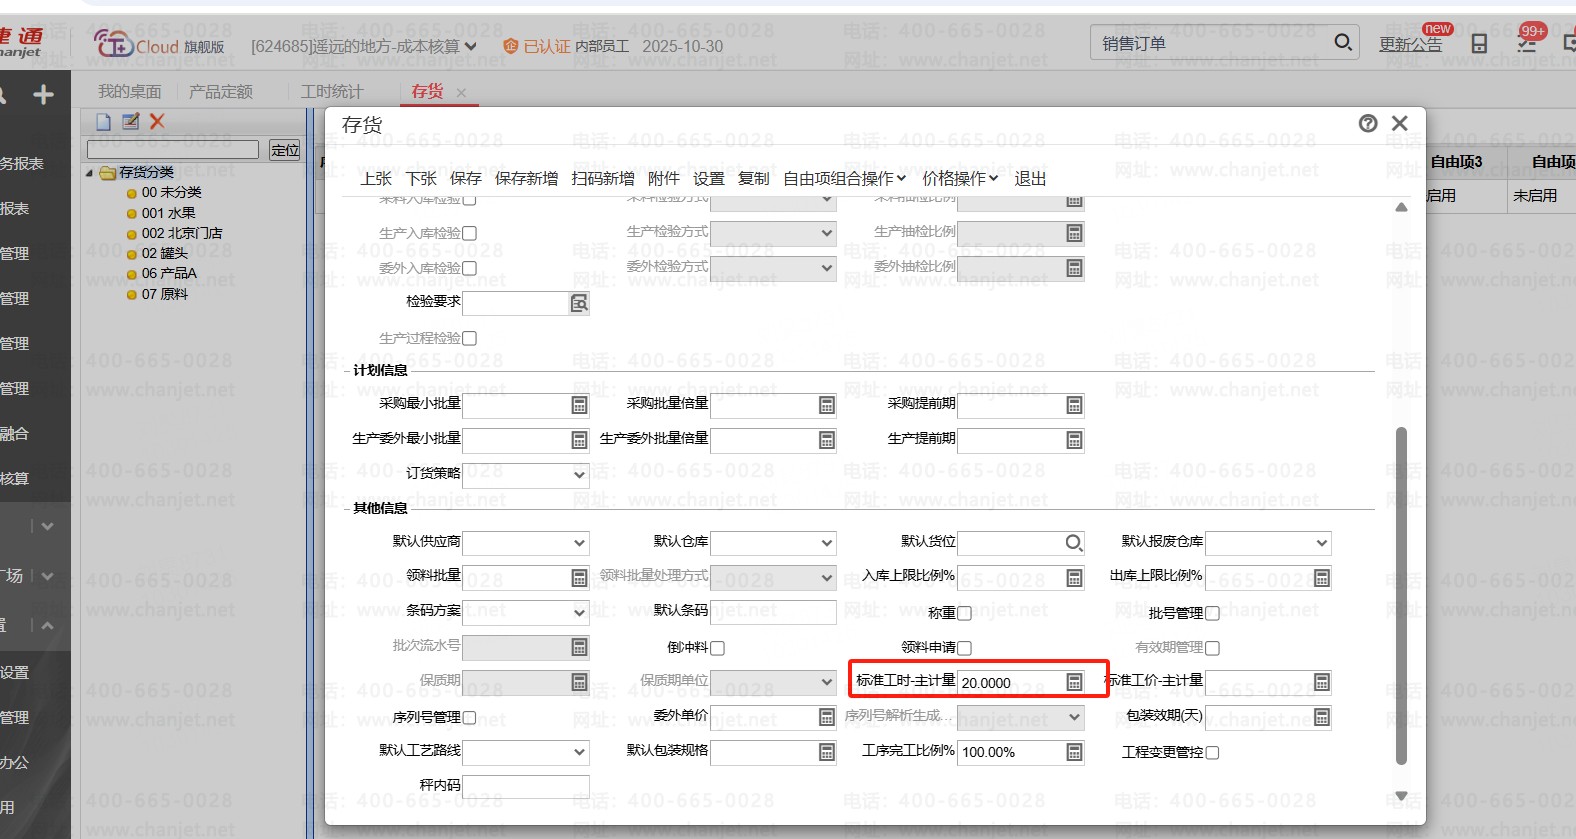Viewport: 1576px width, 839px height.
Task: Open the 订货策略 dropdown
Action: coord(579,475)
